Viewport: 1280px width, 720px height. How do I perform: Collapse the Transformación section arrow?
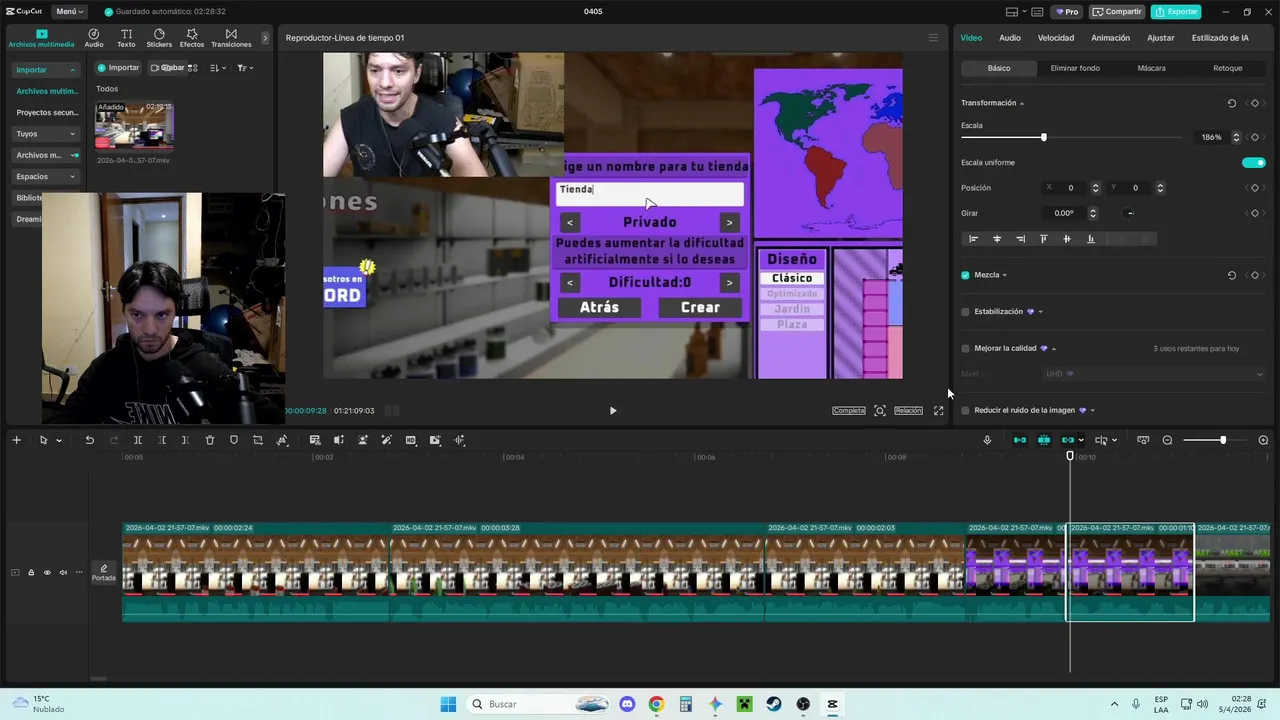tap(1021, 103)
